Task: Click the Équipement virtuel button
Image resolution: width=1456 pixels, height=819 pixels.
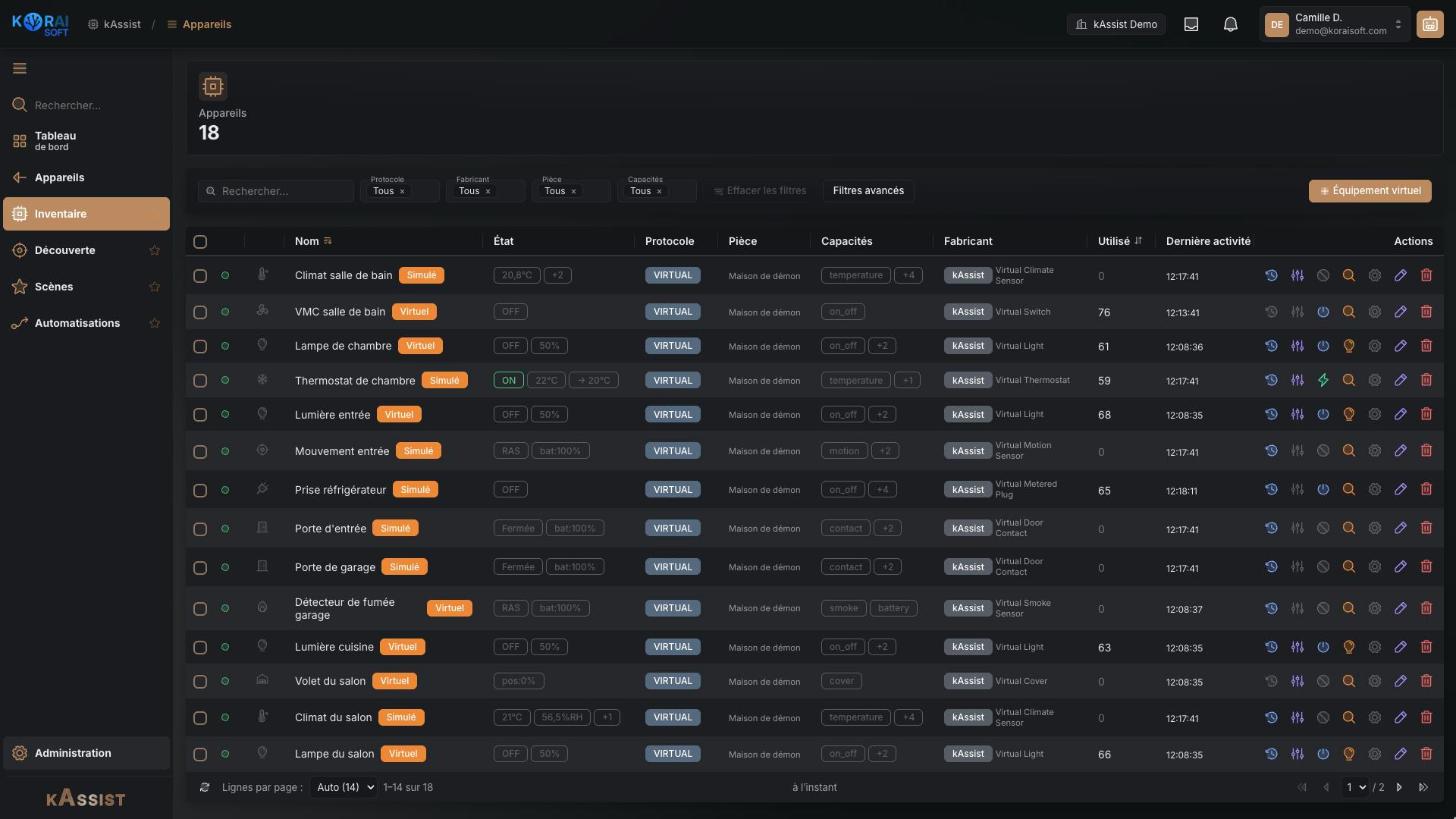Action: tap(1370, 190)
